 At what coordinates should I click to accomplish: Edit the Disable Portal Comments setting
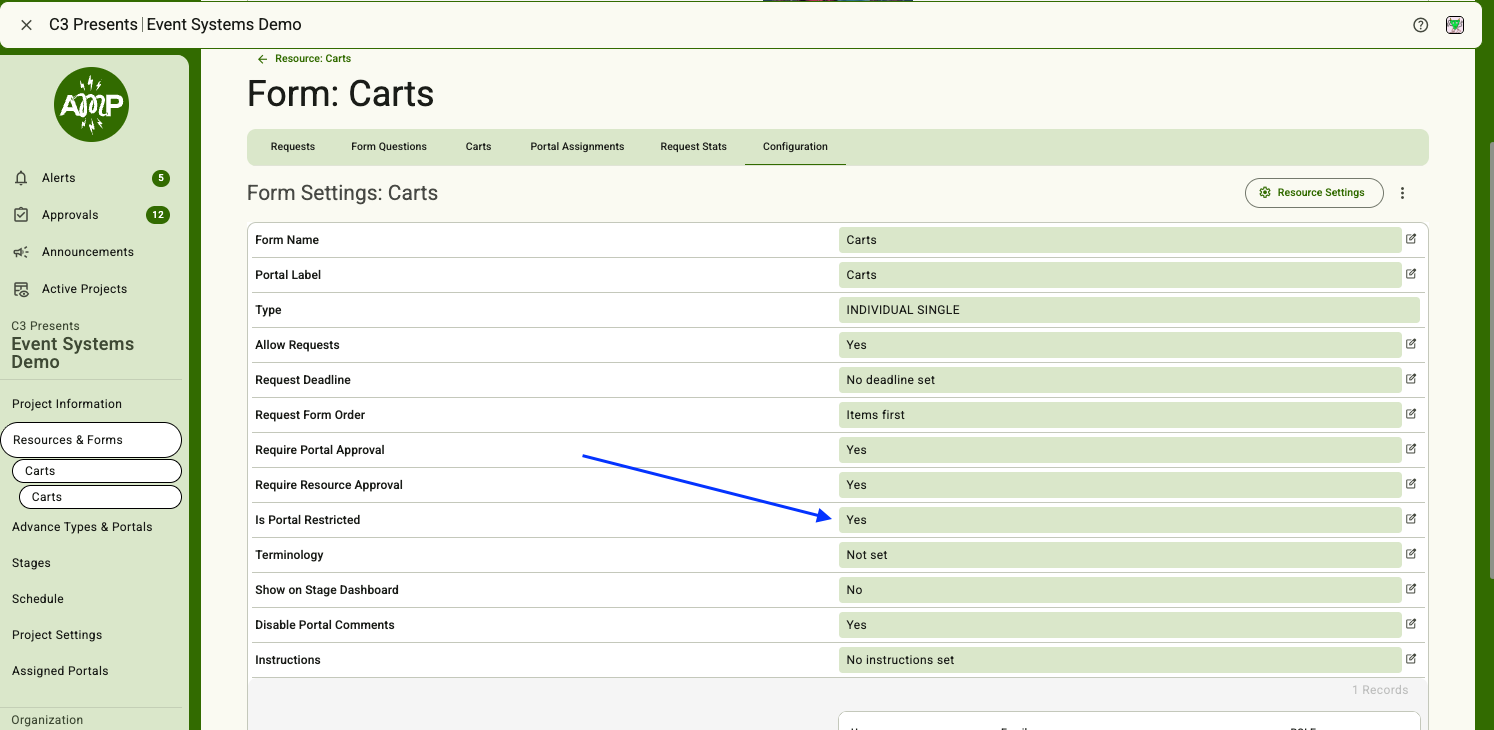pos(1411,624)
